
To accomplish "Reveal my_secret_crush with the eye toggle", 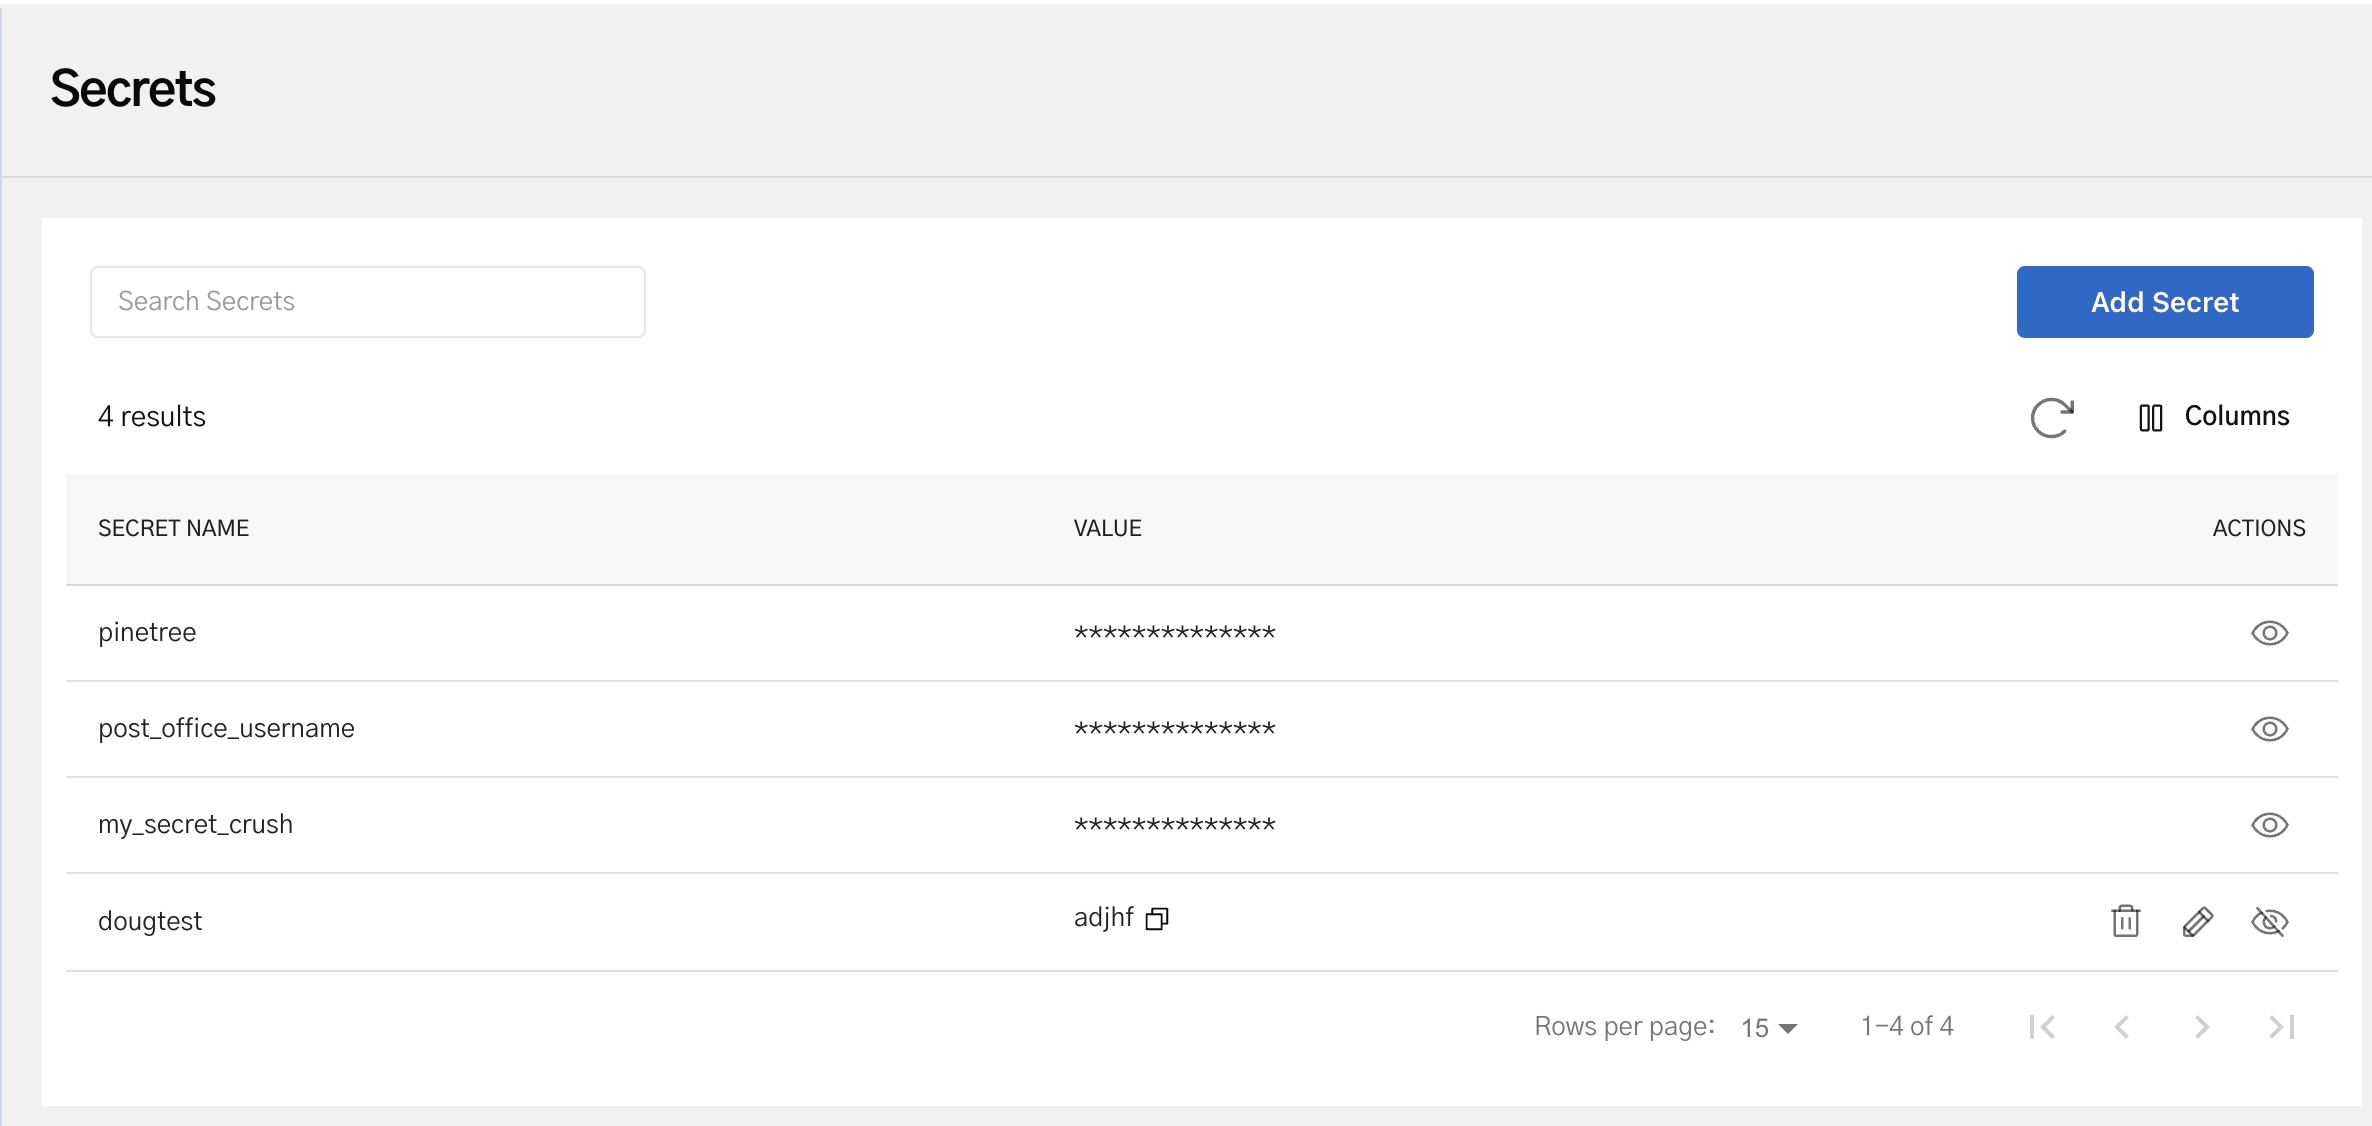I will tap(2271, 824).
